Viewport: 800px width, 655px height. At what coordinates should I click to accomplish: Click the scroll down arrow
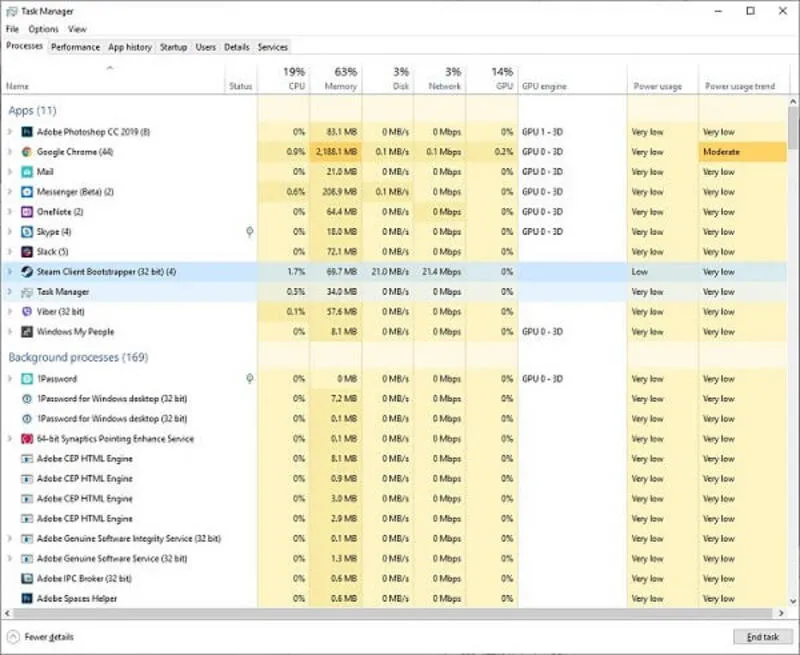click(x=793, y=601)
